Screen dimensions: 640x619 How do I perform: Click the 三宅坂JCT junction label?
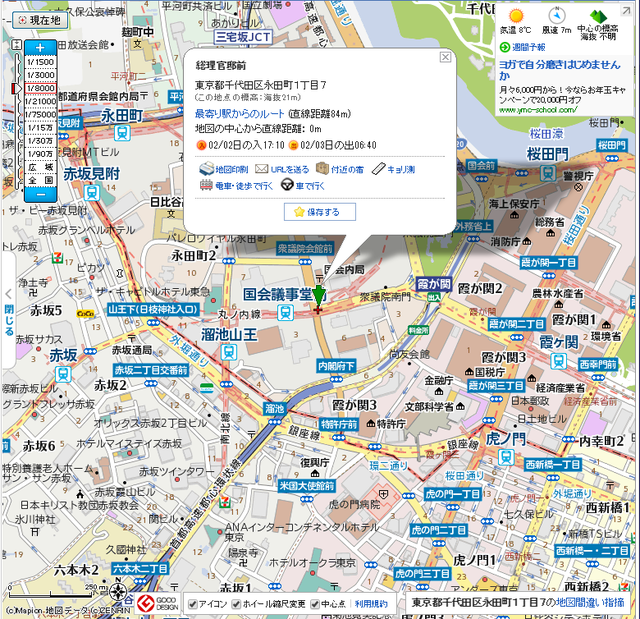tap(243, 37)
